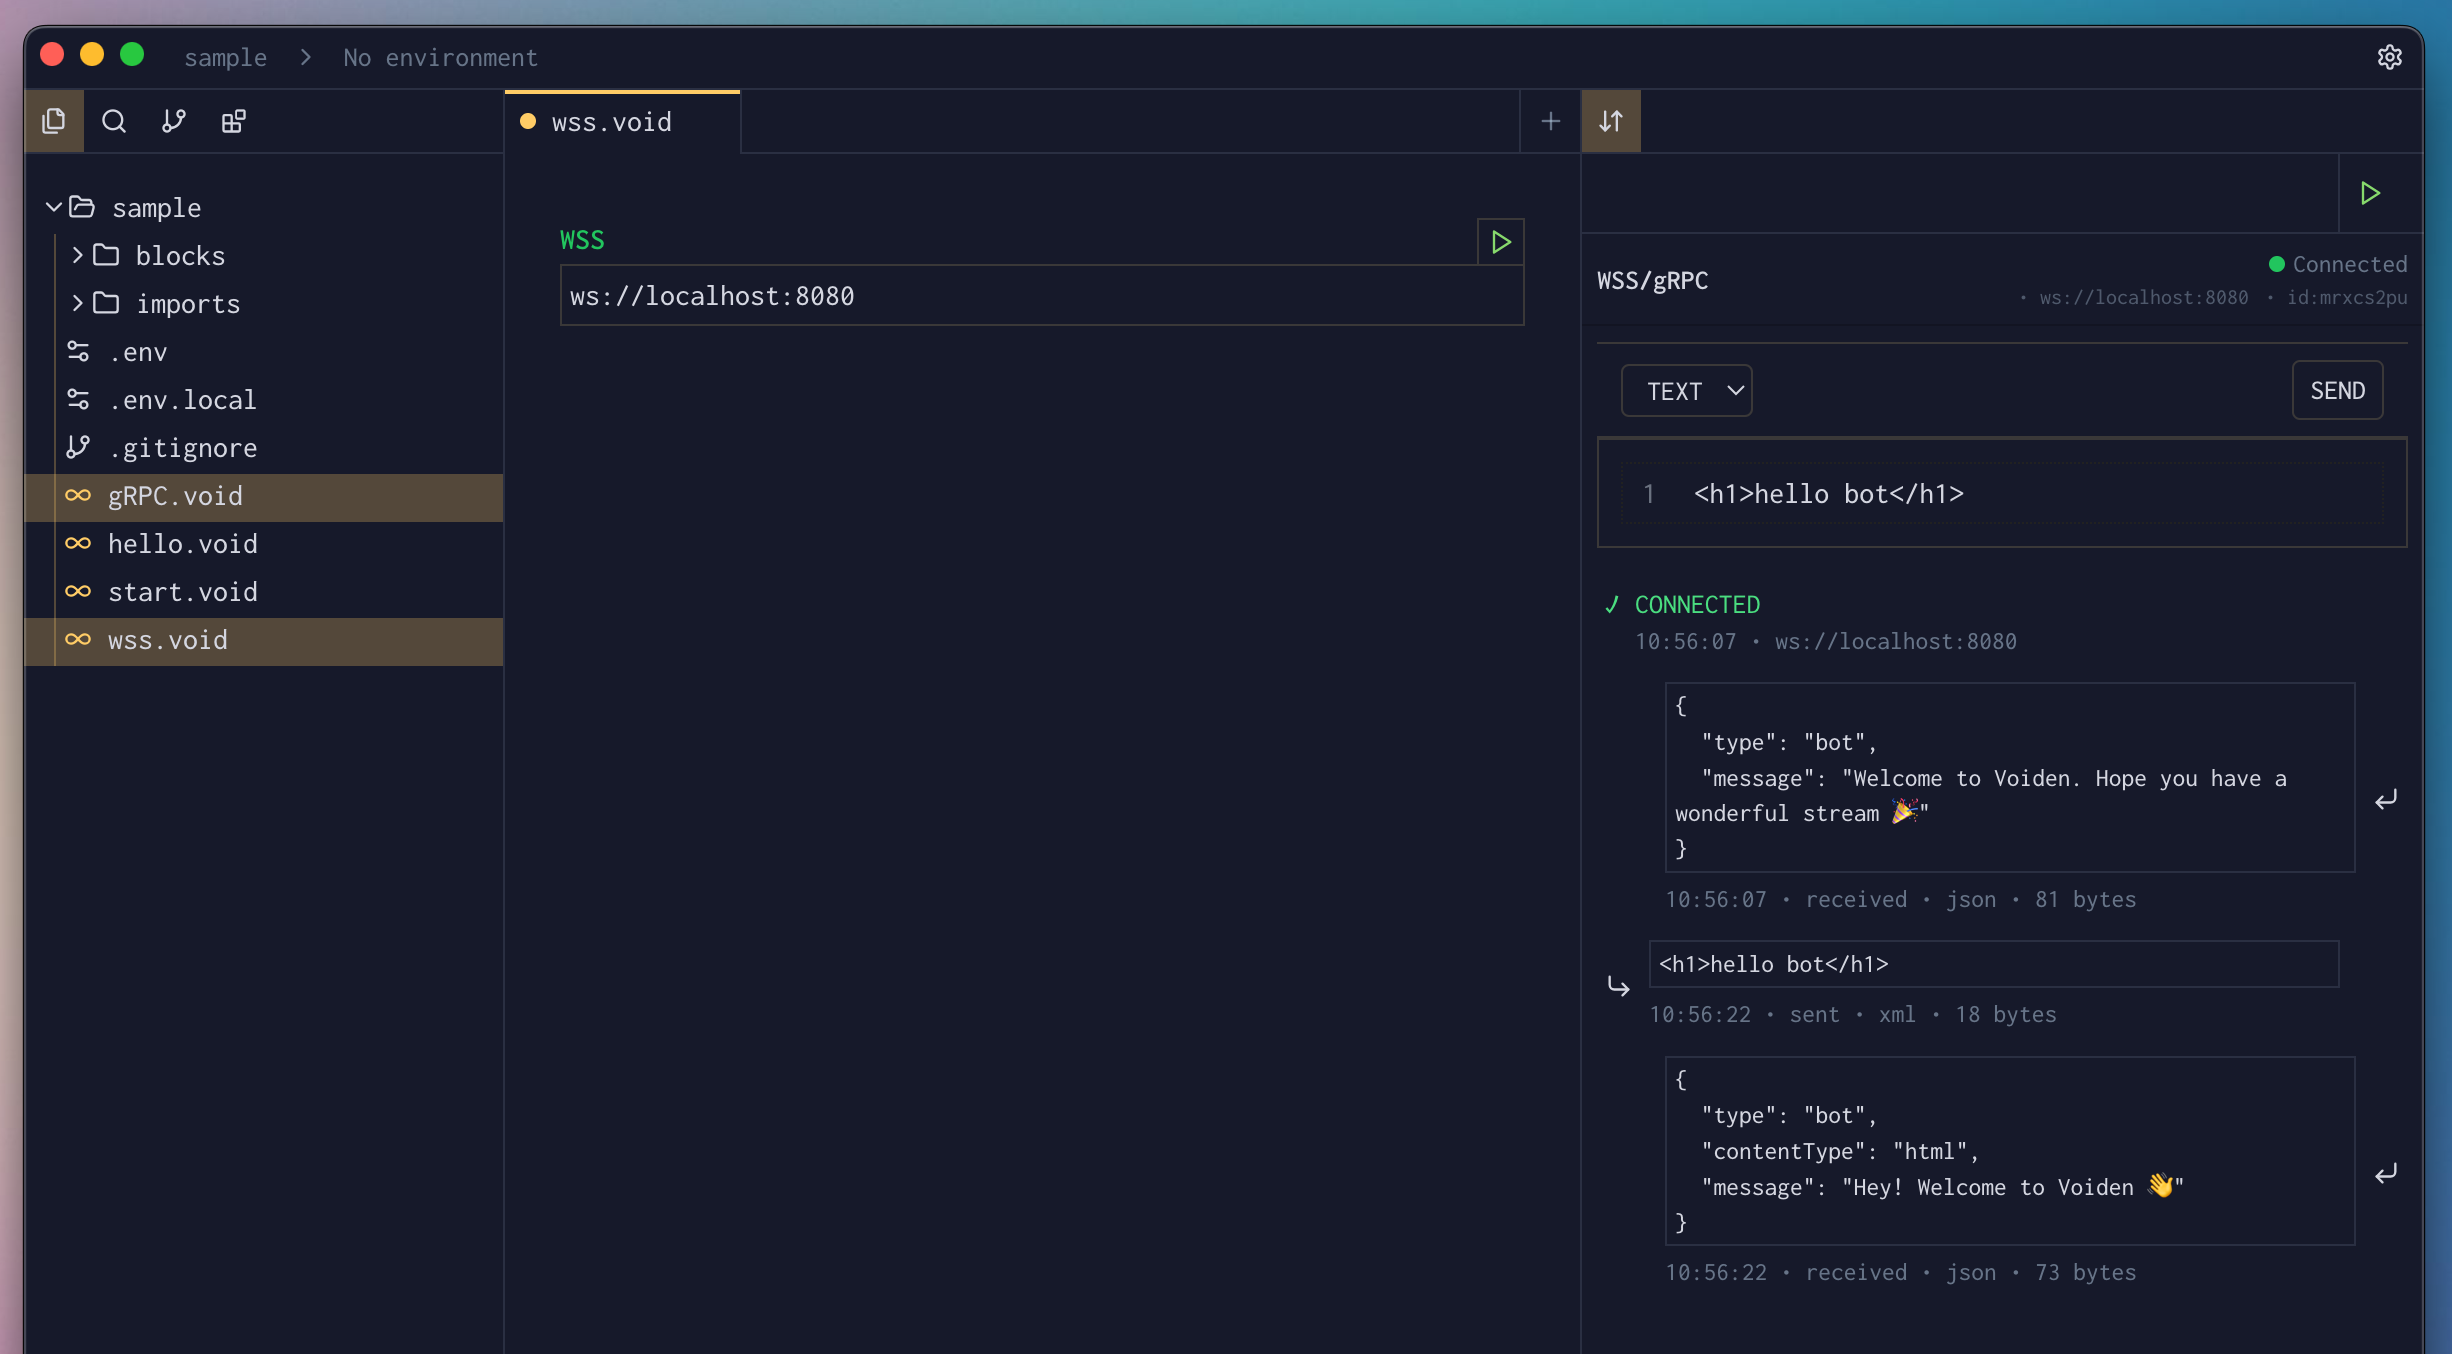The width and height of the screenshot is (2452, 1354).
Task: Run the request in the top-right panel
Action: 2369,192
